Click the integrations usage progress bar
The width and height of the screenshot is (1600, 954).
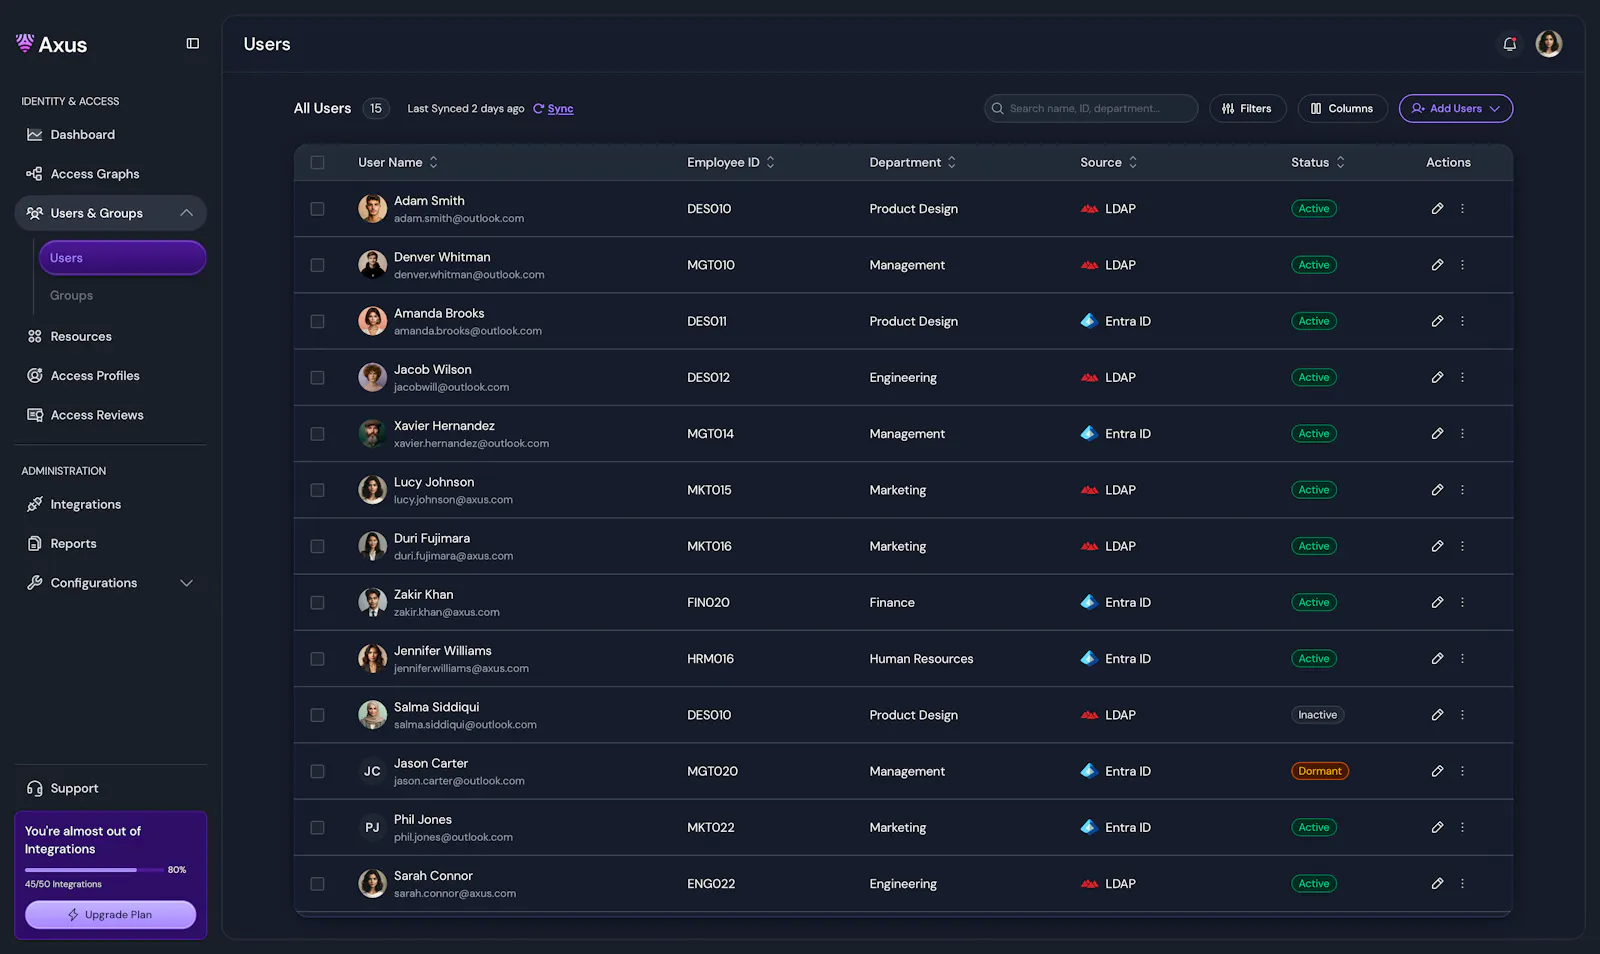tap(94, 870)
